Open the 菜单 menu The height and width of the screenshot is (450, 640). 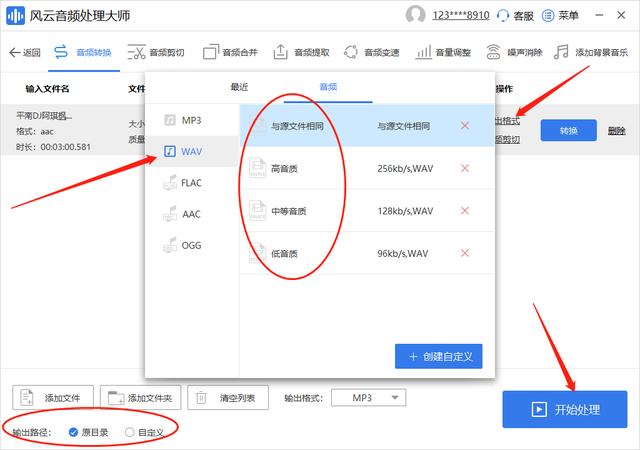click(x=560, y=16)
